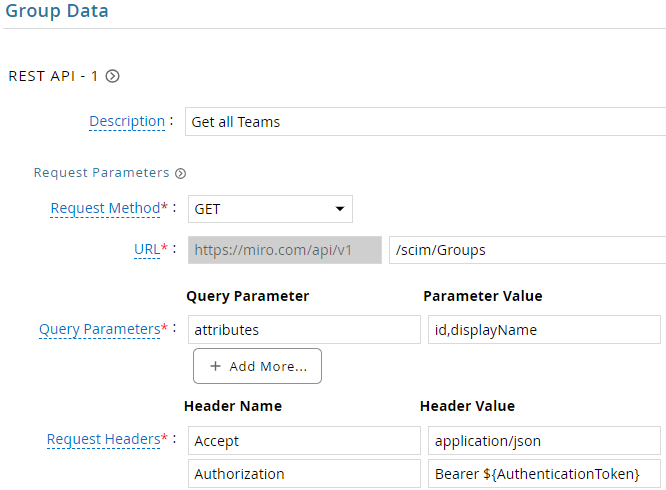Click the Request Headers label link
Viewport: 666px width, 490px height.
[x=104, y=439]
